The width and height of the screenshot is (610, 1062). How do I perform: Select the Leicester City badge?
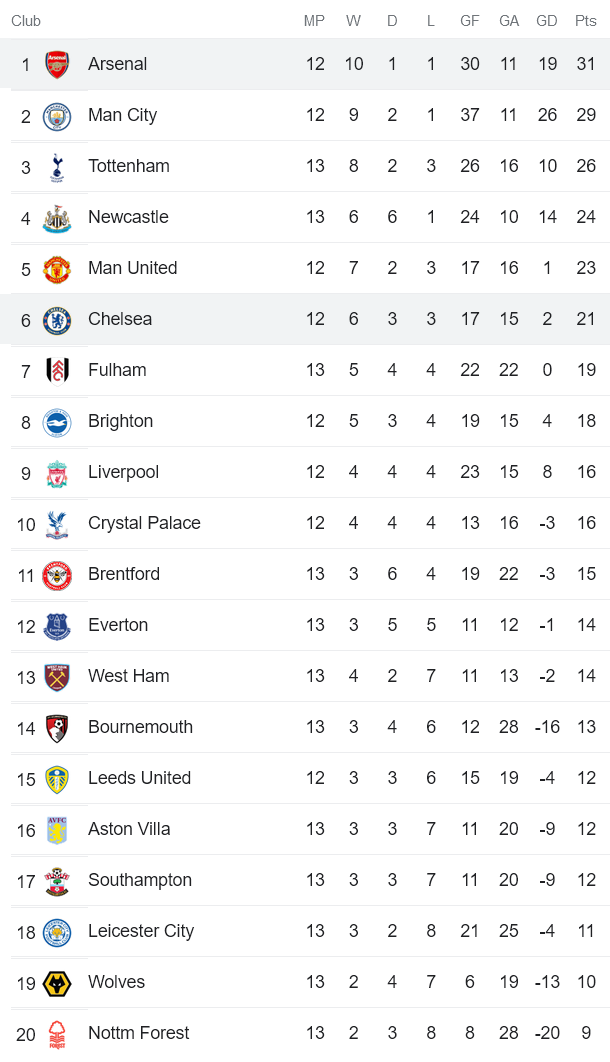pyautogui.click(x=57, y=932)
